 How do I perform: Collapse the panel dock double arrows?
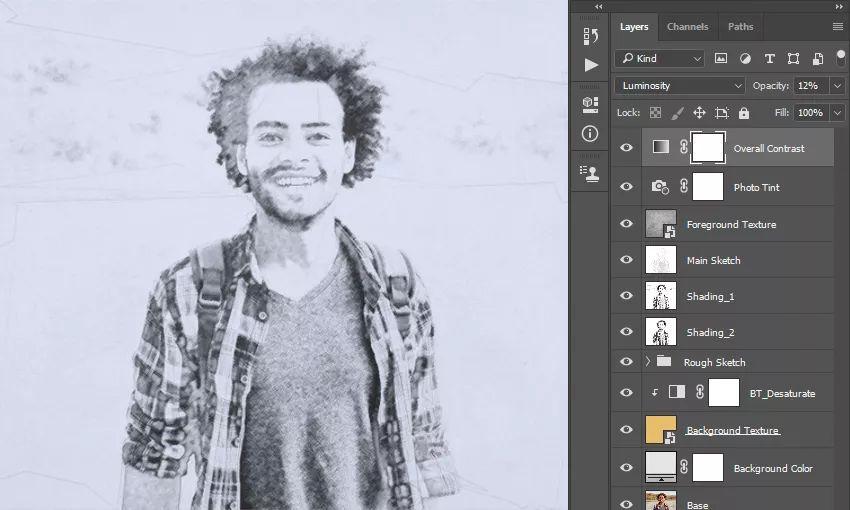pos(598,7)
